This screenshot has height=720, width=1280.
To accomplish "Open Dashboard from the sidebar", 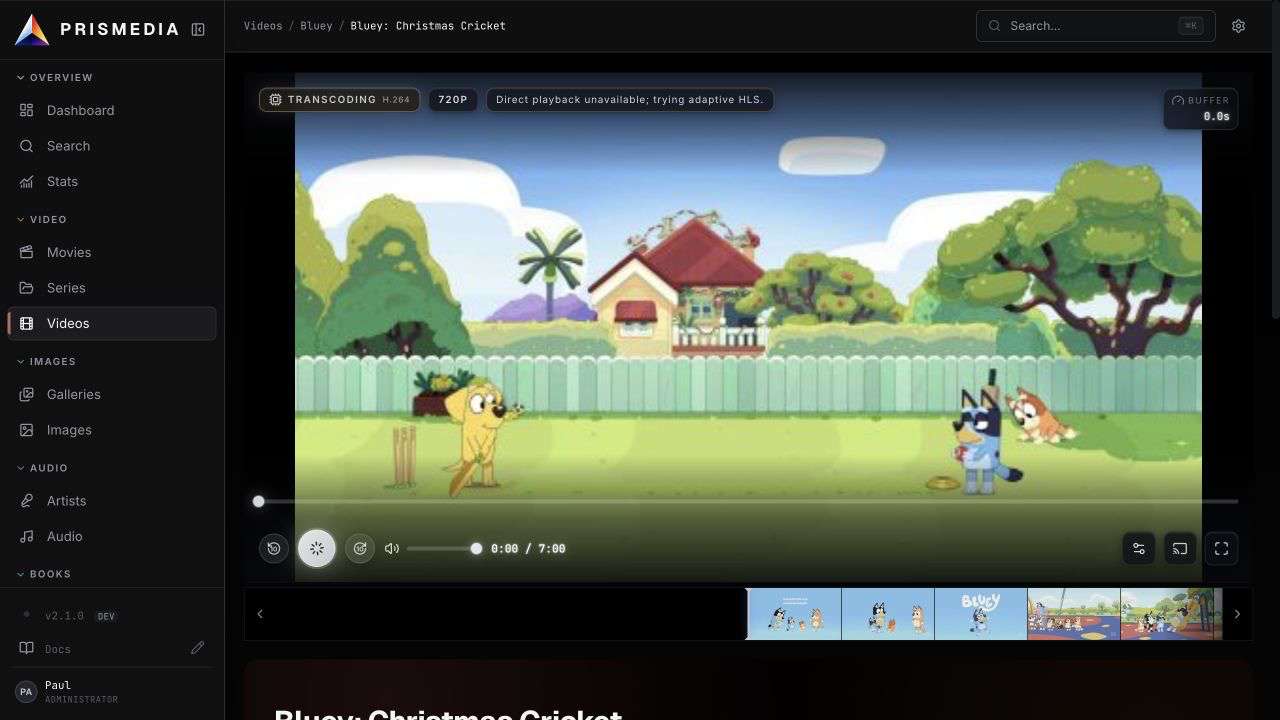I will [x=112, y=110].
